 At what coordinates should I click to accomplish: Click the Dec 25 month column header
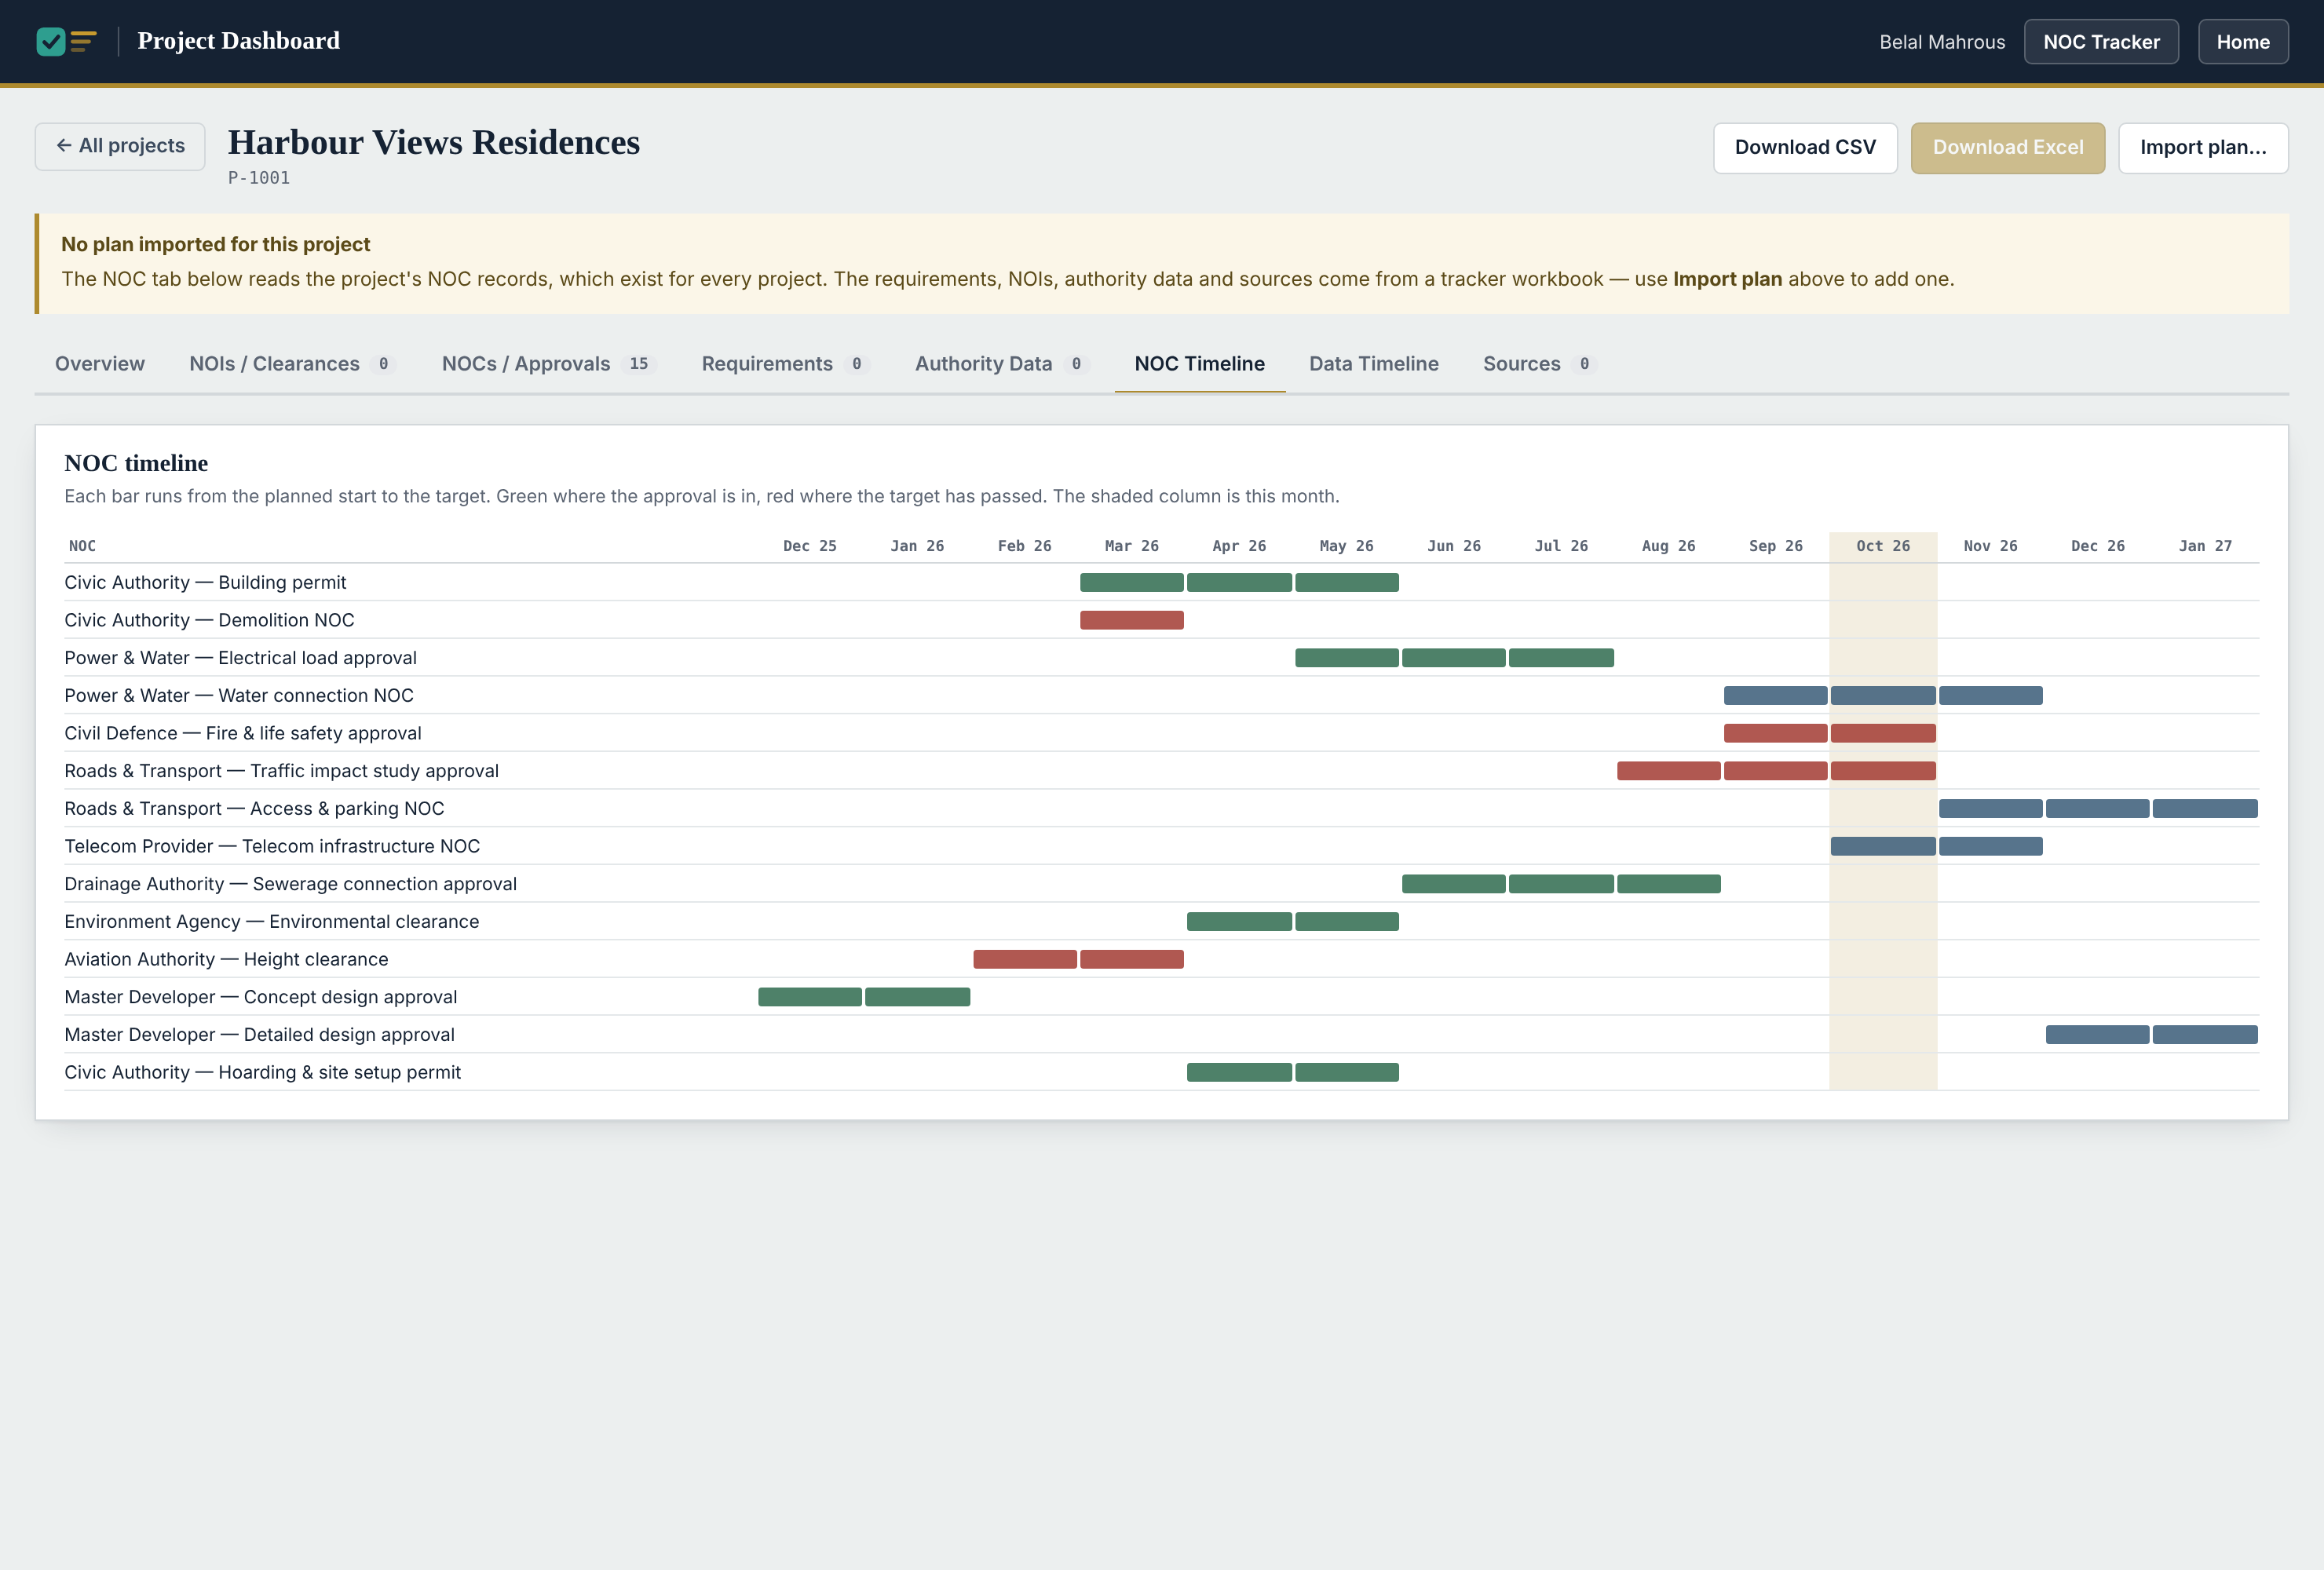[809, 546]
